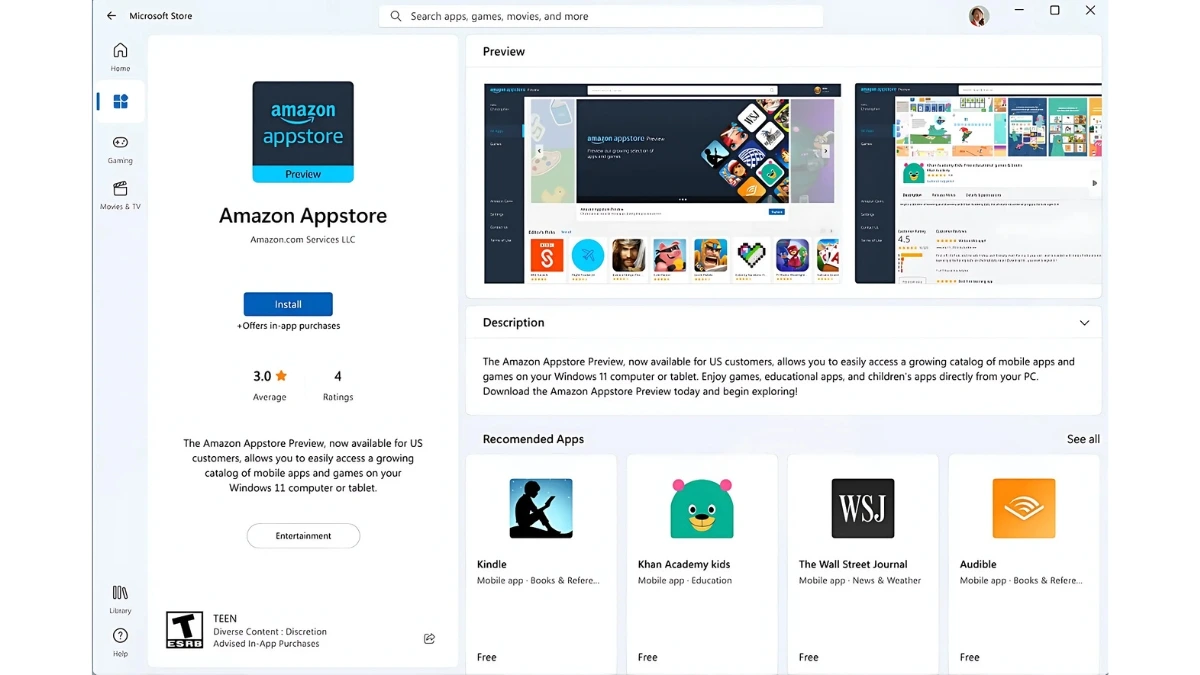Click See all recommended apps
Viewport: 1200px width, 675px height.
[x=1083, y=439]
